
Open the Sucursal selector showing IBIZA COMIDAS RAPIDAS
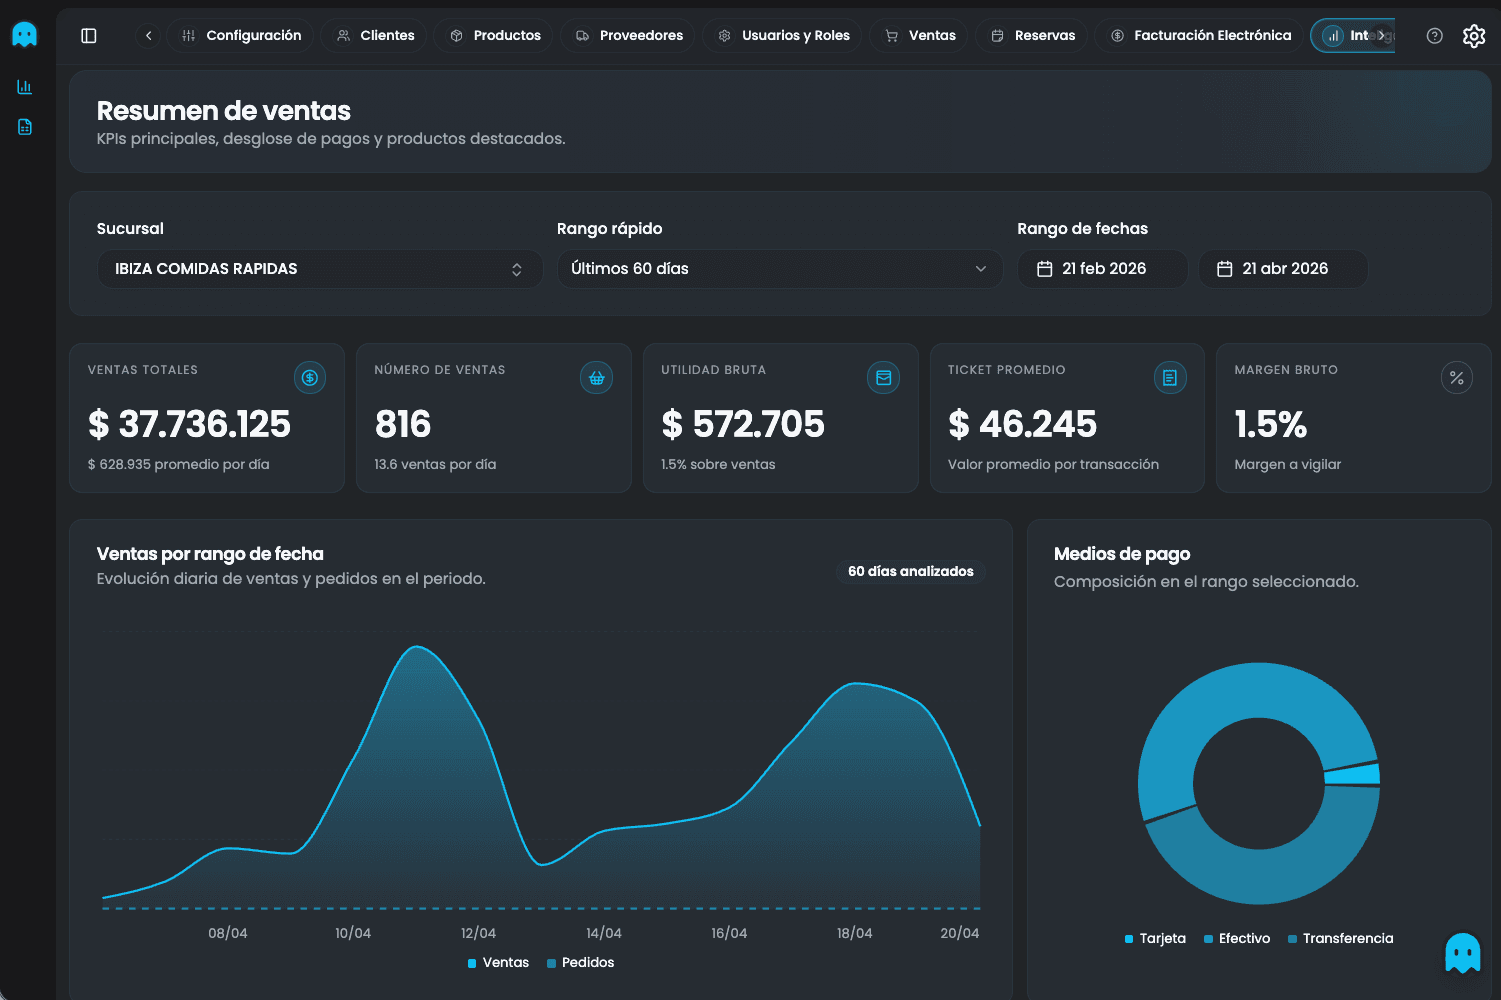[319, 268]
